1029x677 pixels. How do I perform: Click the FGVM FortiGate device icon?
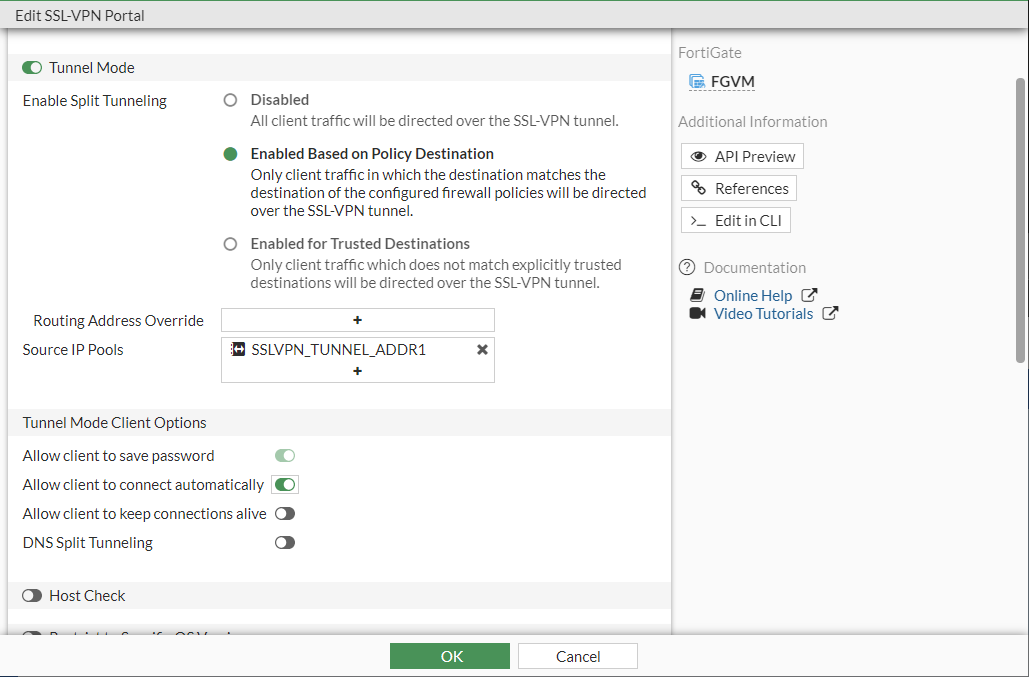(698, 81)
